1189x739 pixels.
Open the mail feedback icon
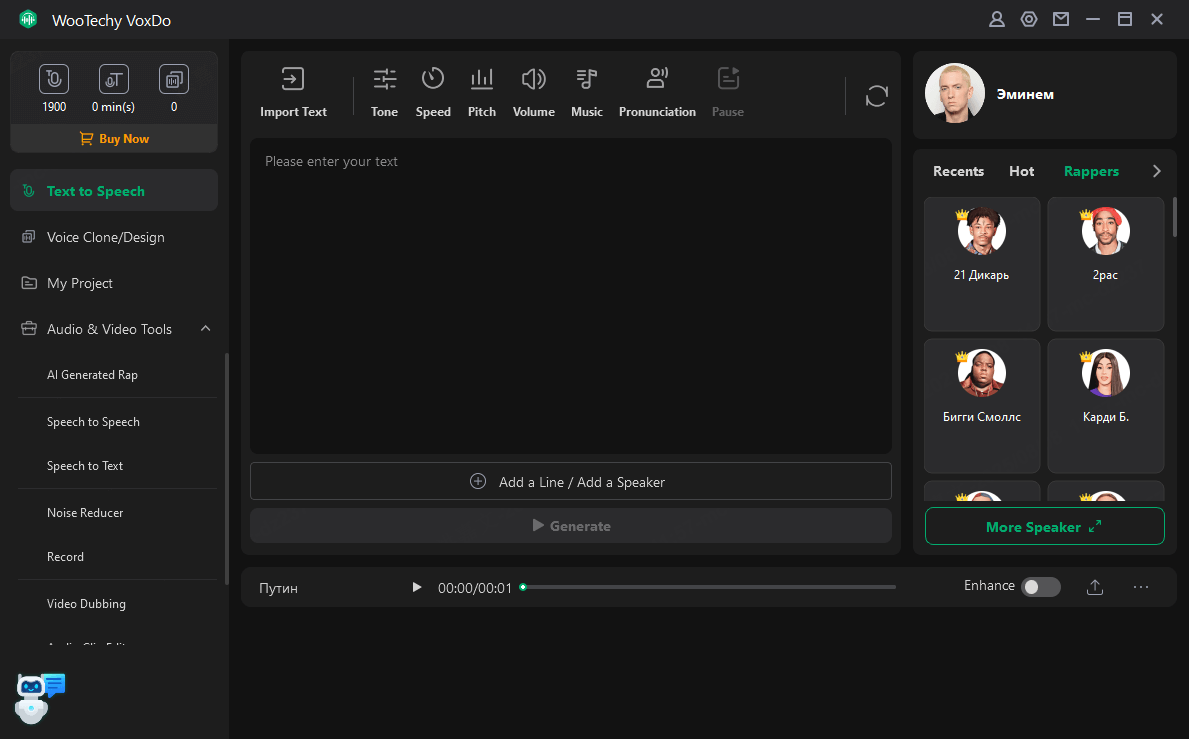point(1061,20)
